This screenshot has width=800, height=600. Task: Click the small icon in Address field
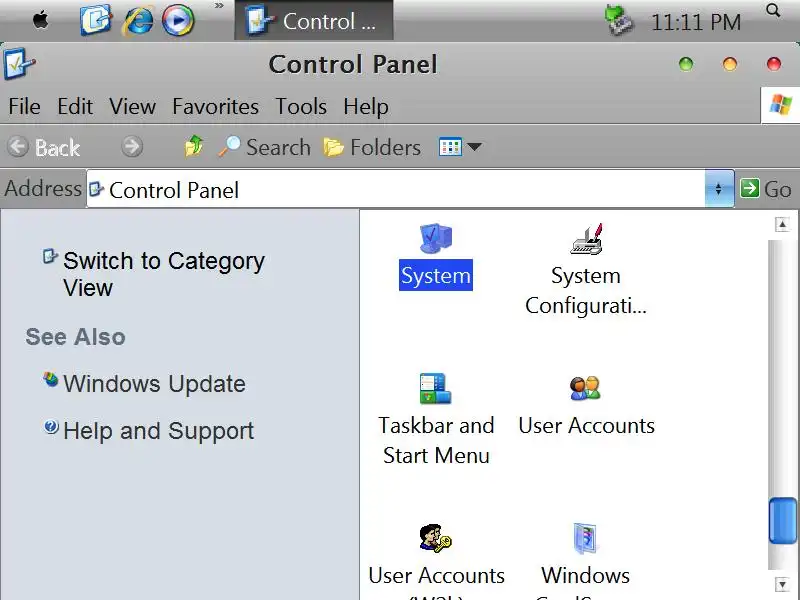coord(96,189)
